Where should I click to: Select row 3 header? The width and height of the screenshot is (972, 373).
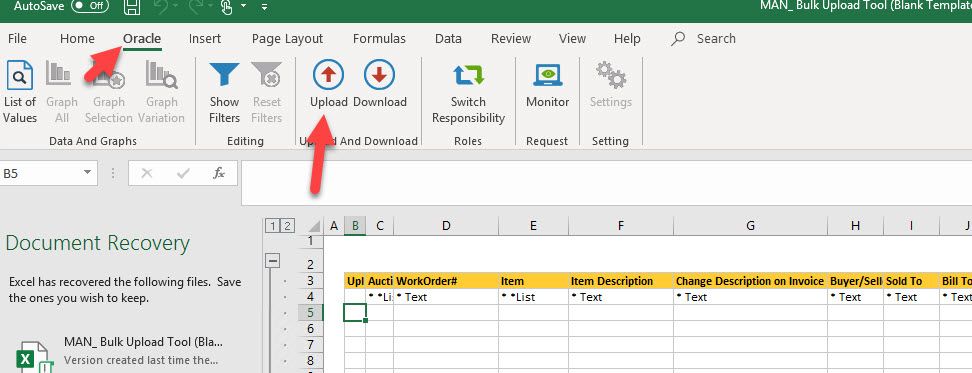point(311,281)
